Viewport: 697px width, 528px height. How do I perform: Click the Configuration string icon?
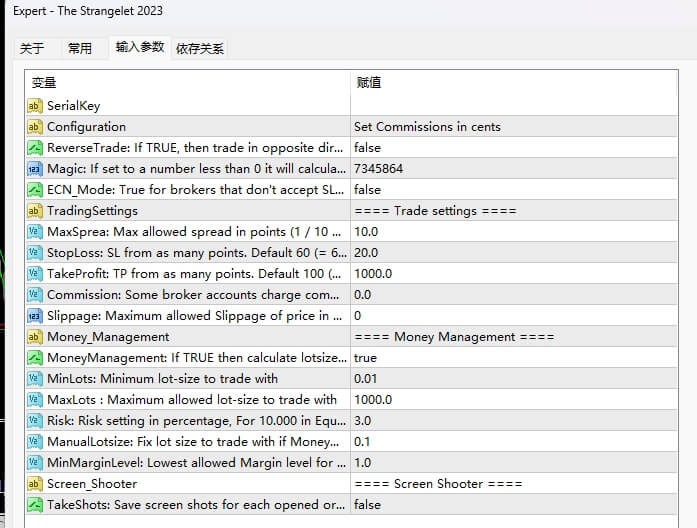(x=35, y=127)
